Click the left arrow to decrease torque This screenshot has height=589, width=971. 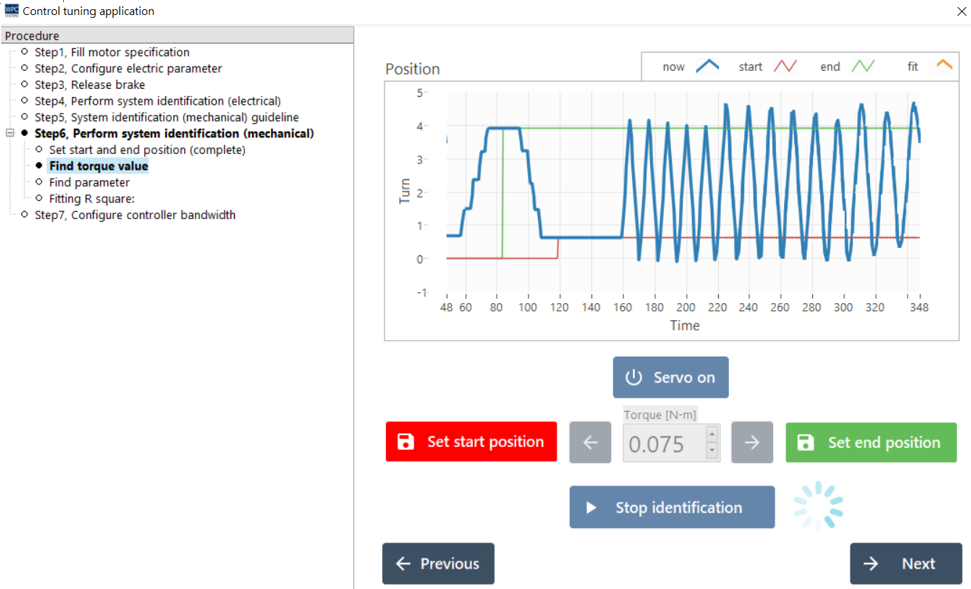tap(589, 442)
